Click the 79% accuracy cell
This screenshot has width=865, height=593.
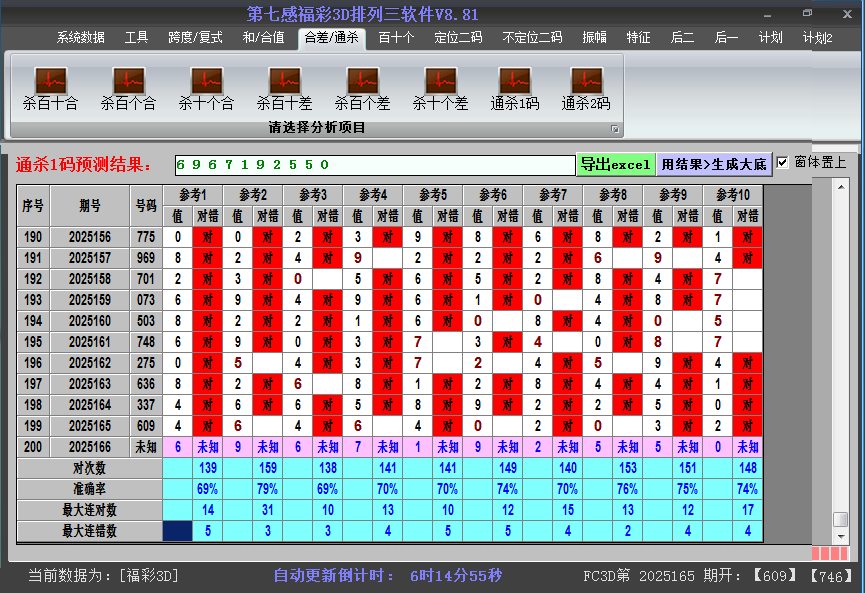[268, 489]
